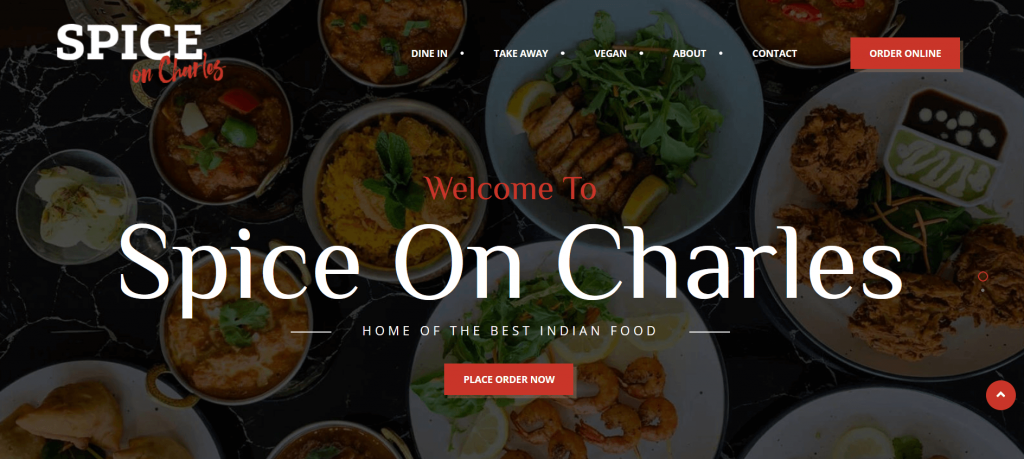This screenshot has height=459, width=1024.
Task: Open the About page
Action: 689,54
